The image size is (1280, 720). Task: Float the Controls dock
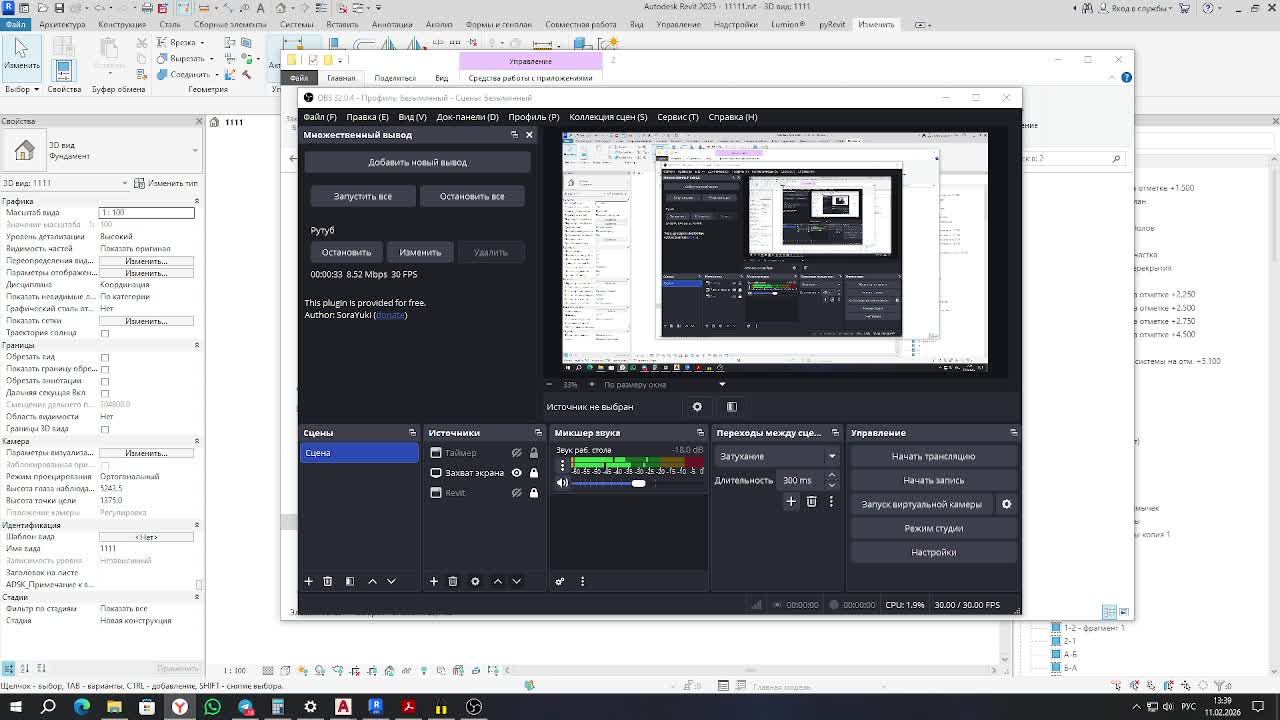pos(1013,433)
